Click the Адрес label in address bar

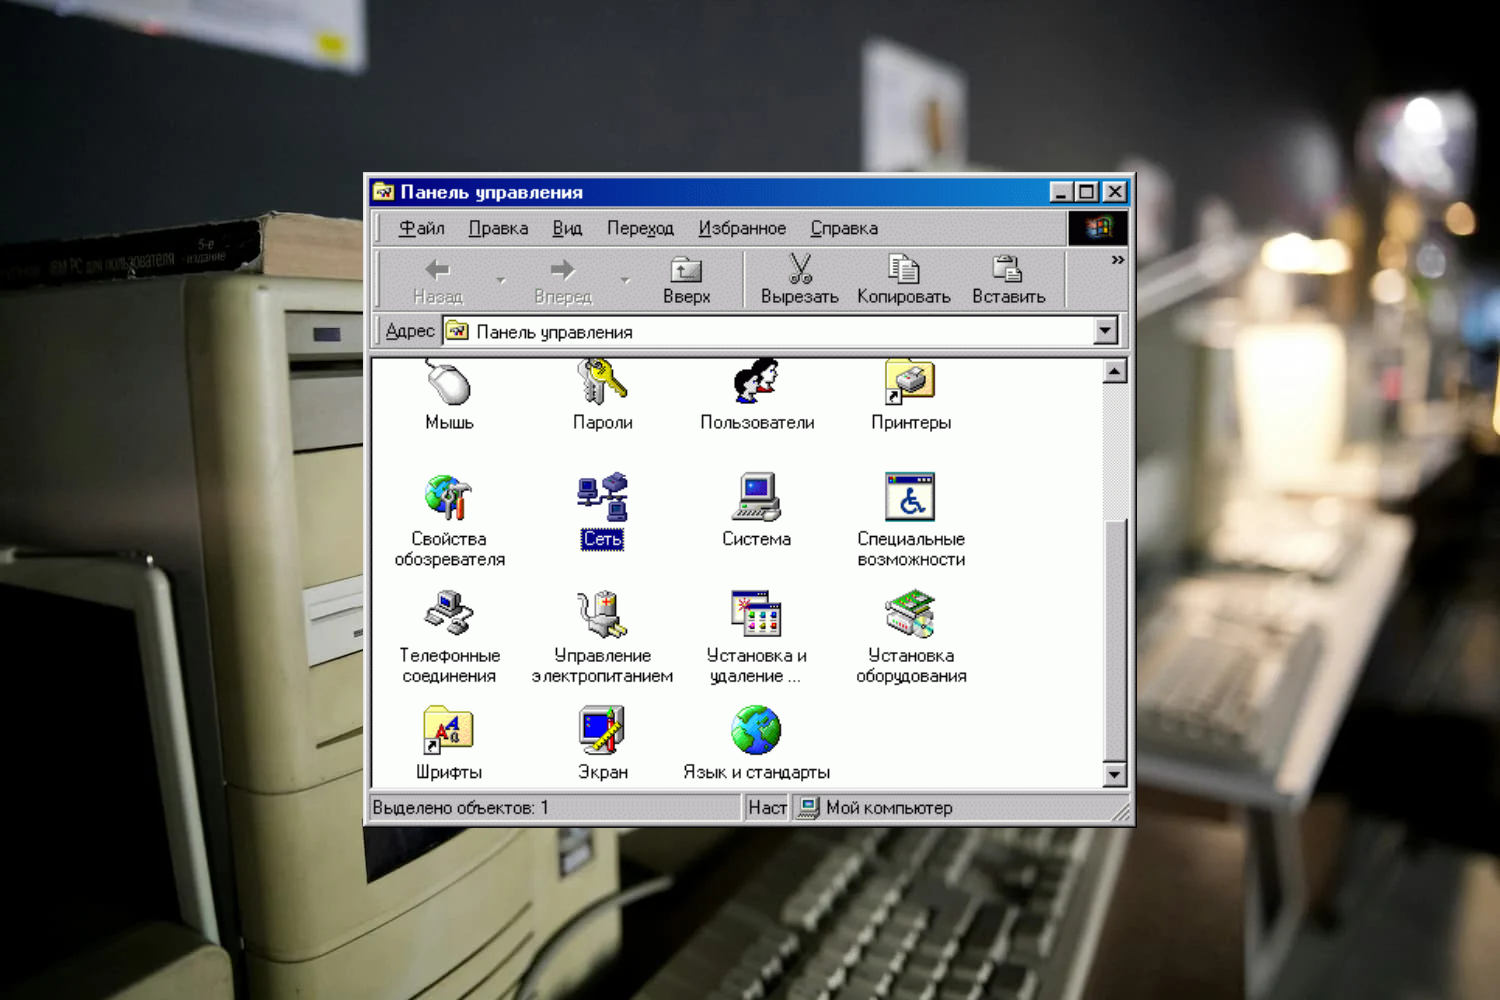[410, 331]
